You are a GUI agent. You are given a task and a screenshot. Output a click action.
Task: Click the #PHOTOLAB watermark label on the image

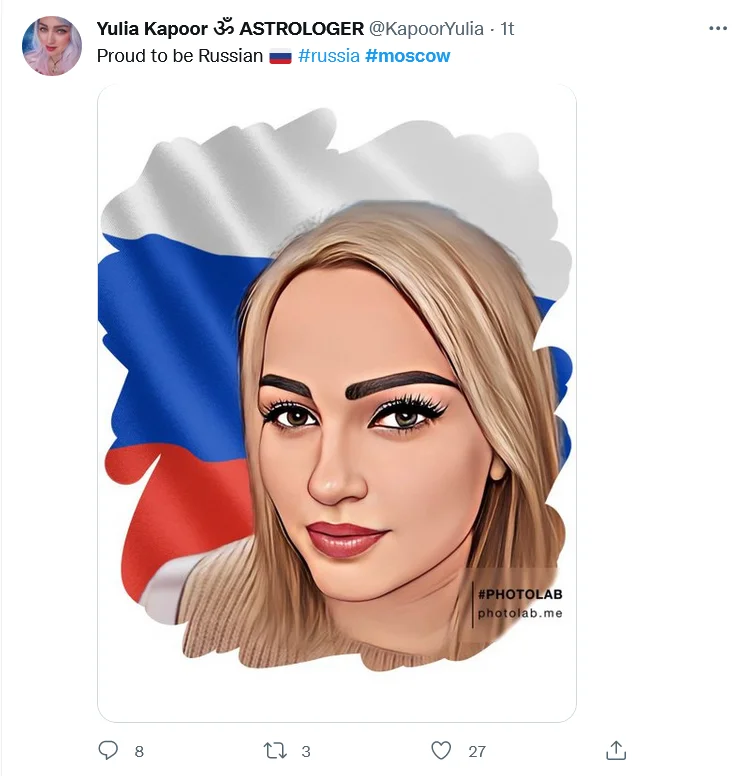click(x=519, y=595)
